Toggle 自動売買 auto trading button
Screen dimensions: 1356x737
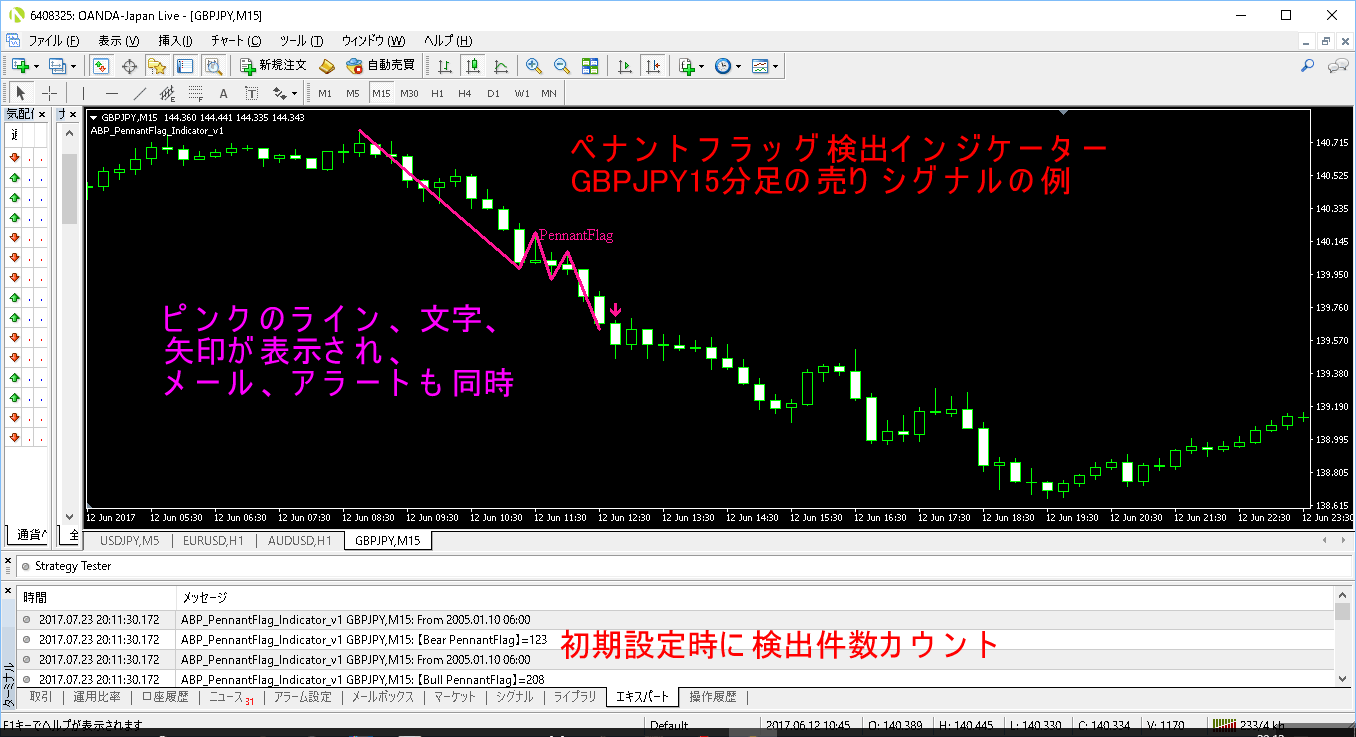pos(380,66)
